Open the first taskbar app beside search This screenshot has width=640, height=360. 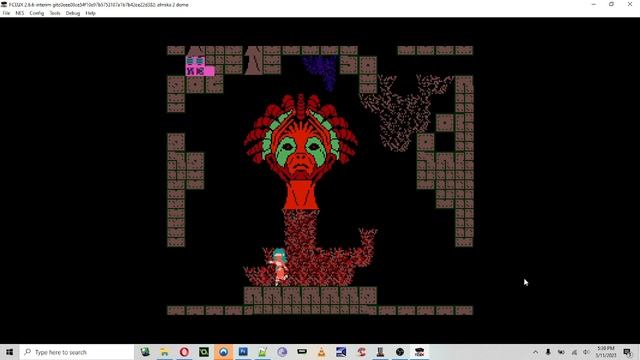145,352
